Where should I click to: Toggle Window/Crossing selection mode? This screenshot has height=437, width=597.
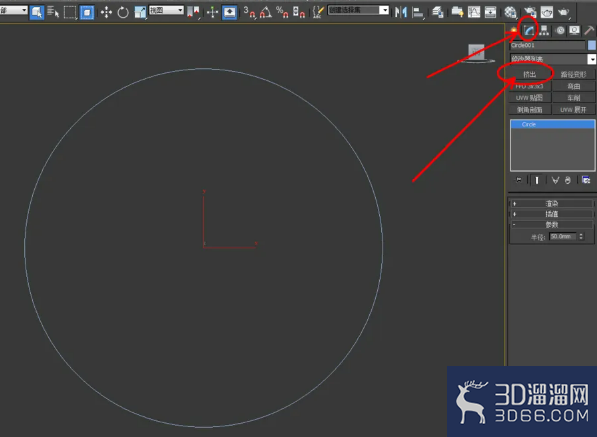click(x=87, y=13)
